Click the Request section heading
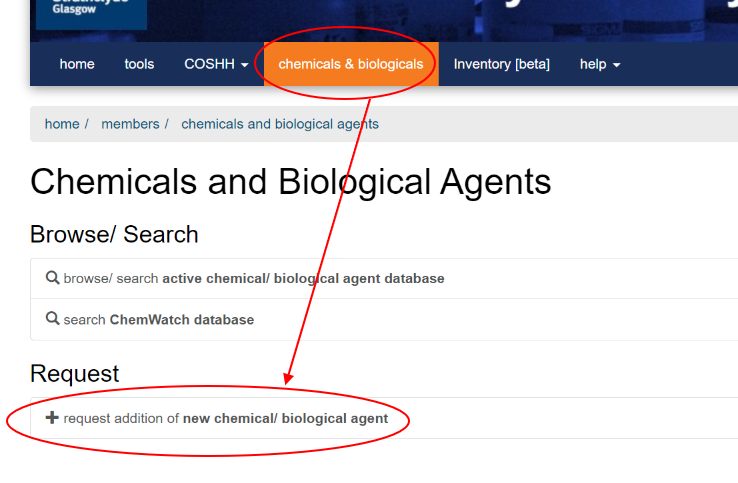 point(75,373)
